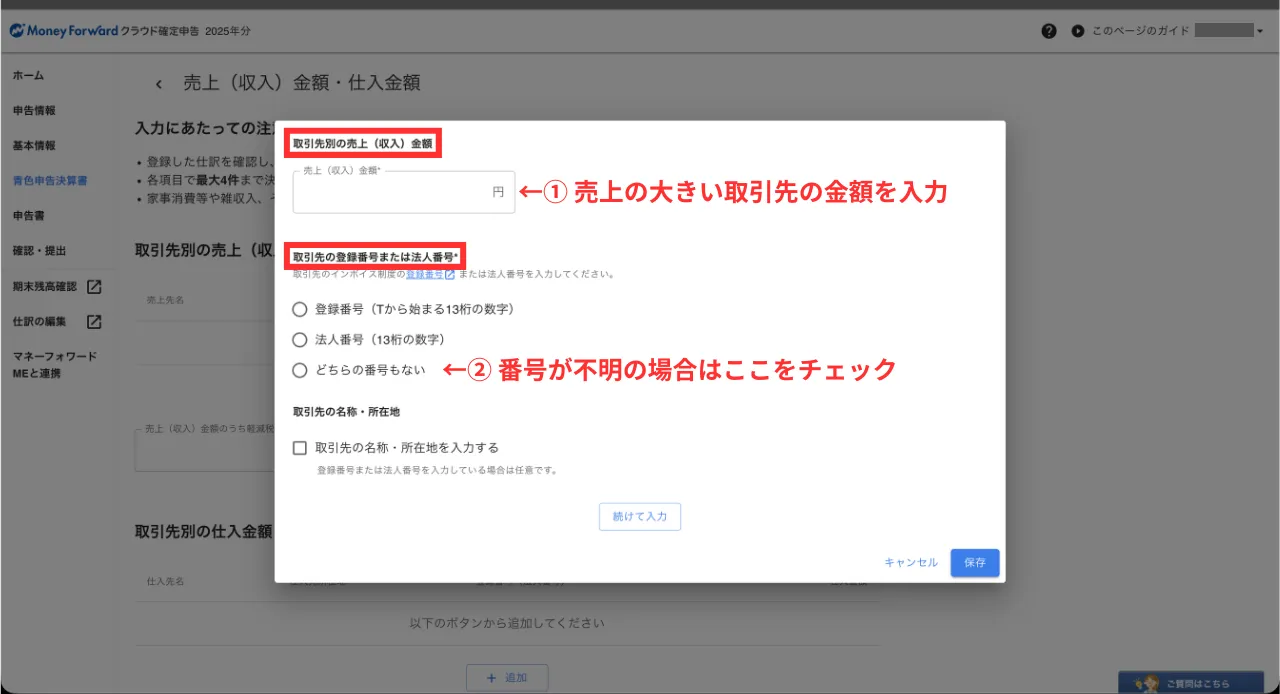Open 期末残高確認 external link icon
The image size is (1280, 694).
94,287
